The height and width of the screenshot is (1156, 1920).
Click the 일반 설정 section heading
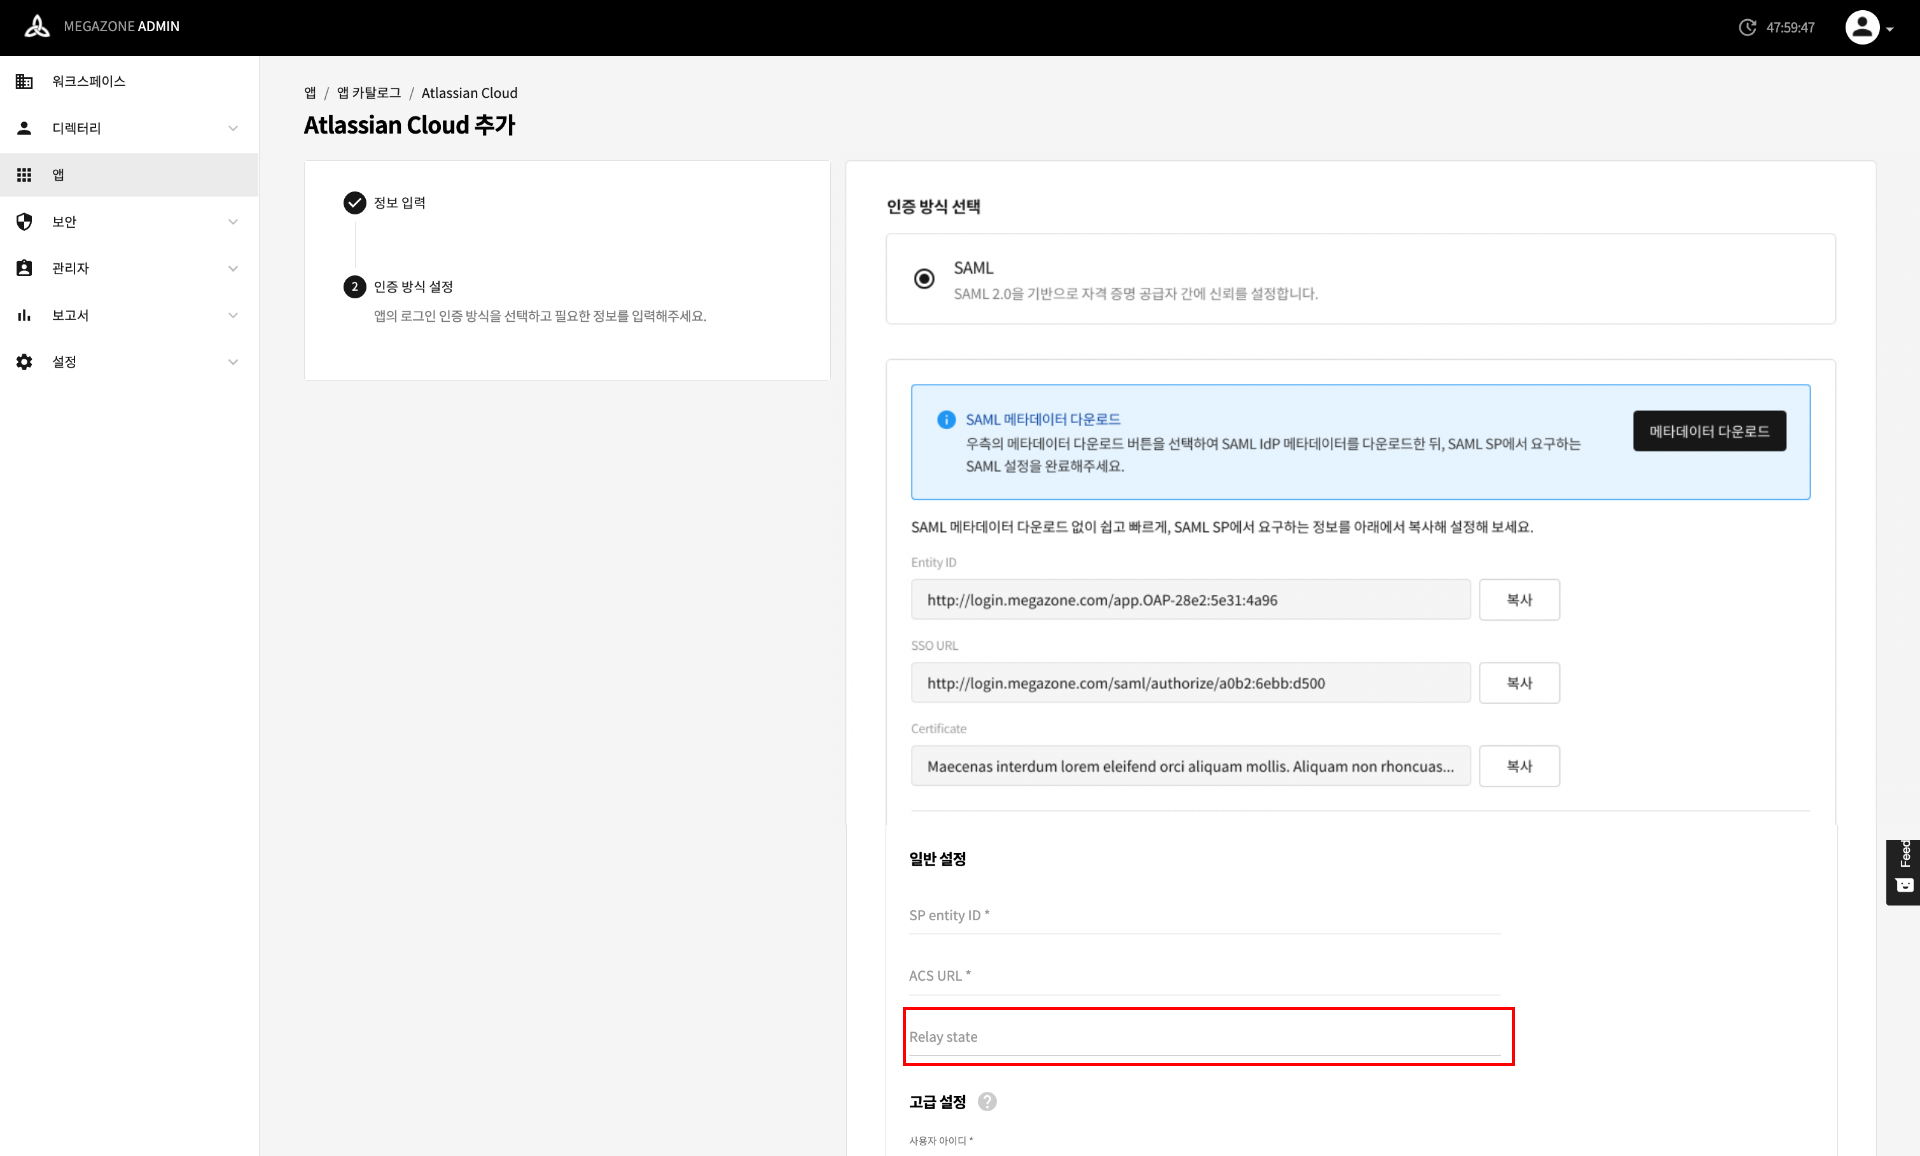[937, 859]
